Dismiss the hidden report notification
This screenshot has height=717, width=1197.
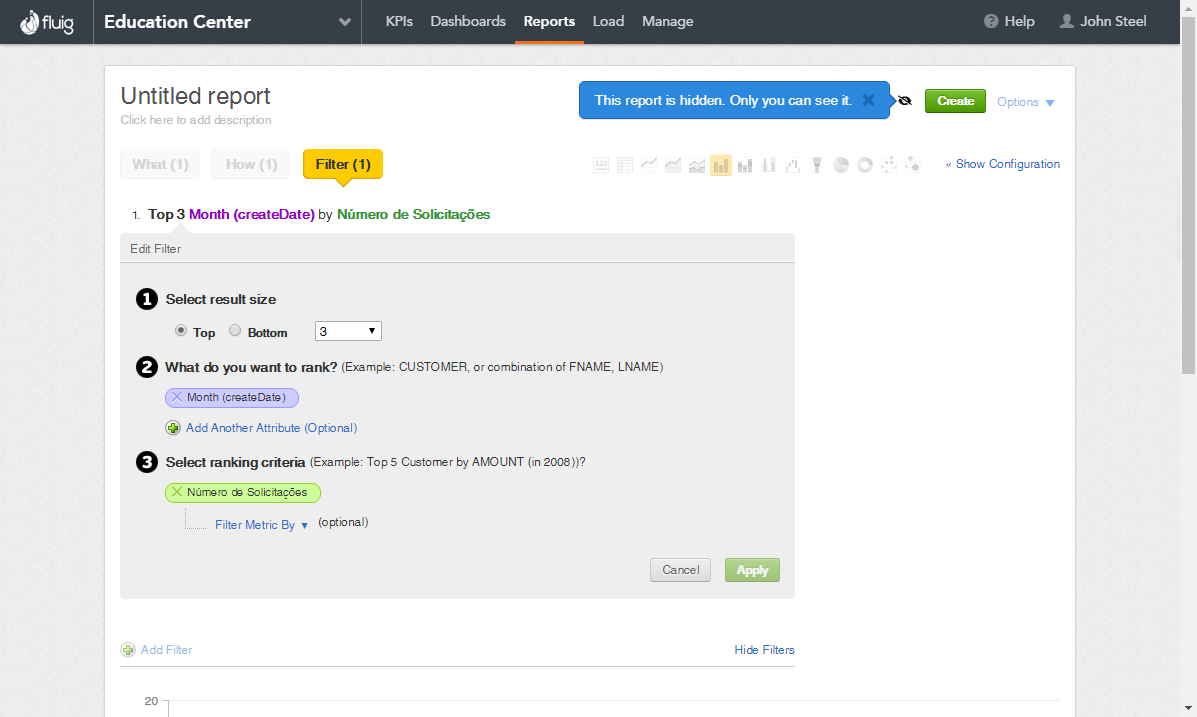coord(868,100)
